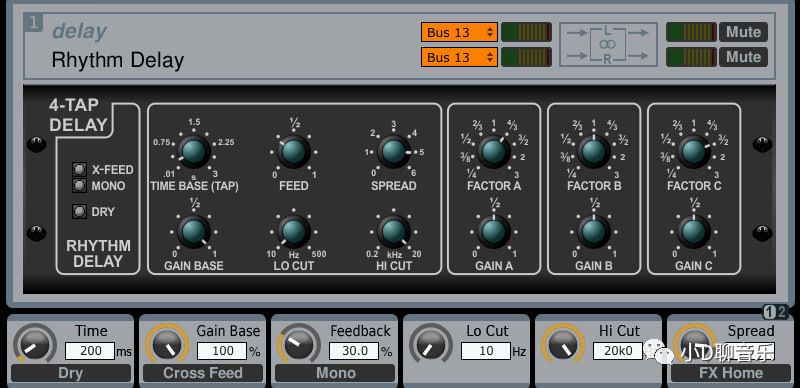Click the HI CUT knob on rack
This screenshot has height=388, width=800.
click(393, 231)
